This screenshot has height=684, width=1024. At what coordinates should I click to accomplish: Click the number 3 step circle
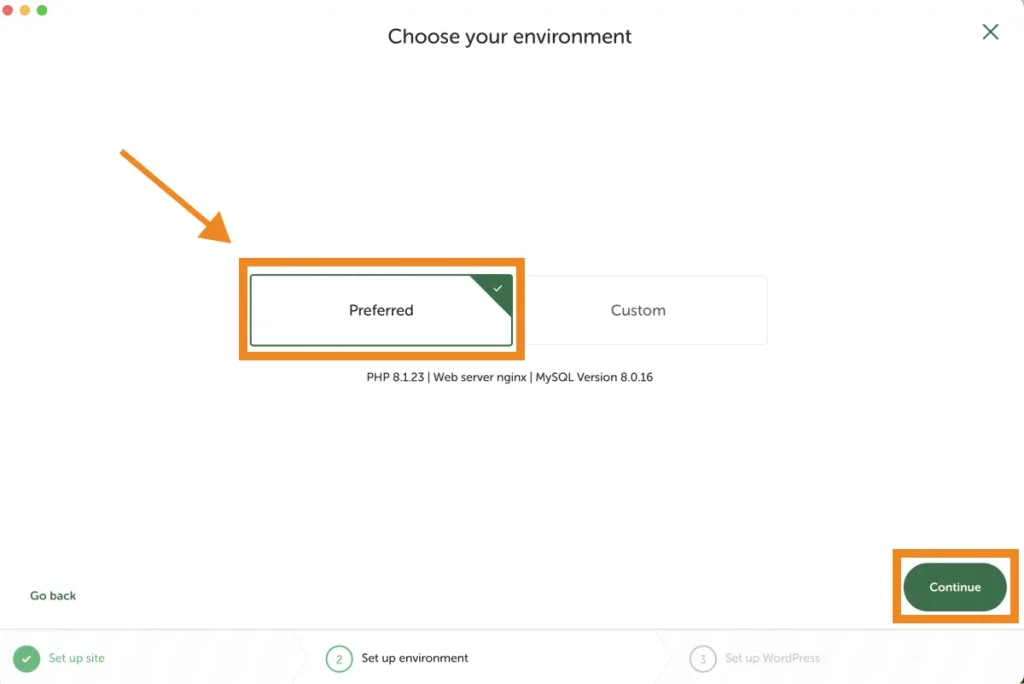click(703, 658)
